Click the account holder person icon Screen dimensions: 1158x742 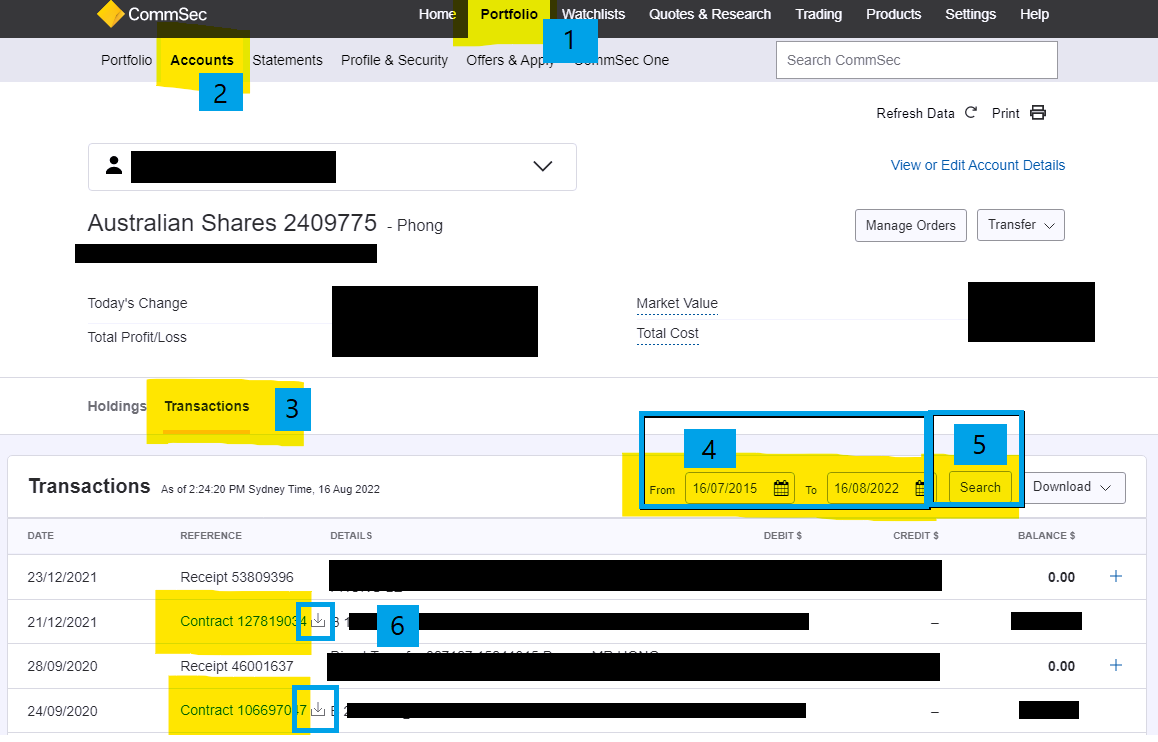pos(114,165)
